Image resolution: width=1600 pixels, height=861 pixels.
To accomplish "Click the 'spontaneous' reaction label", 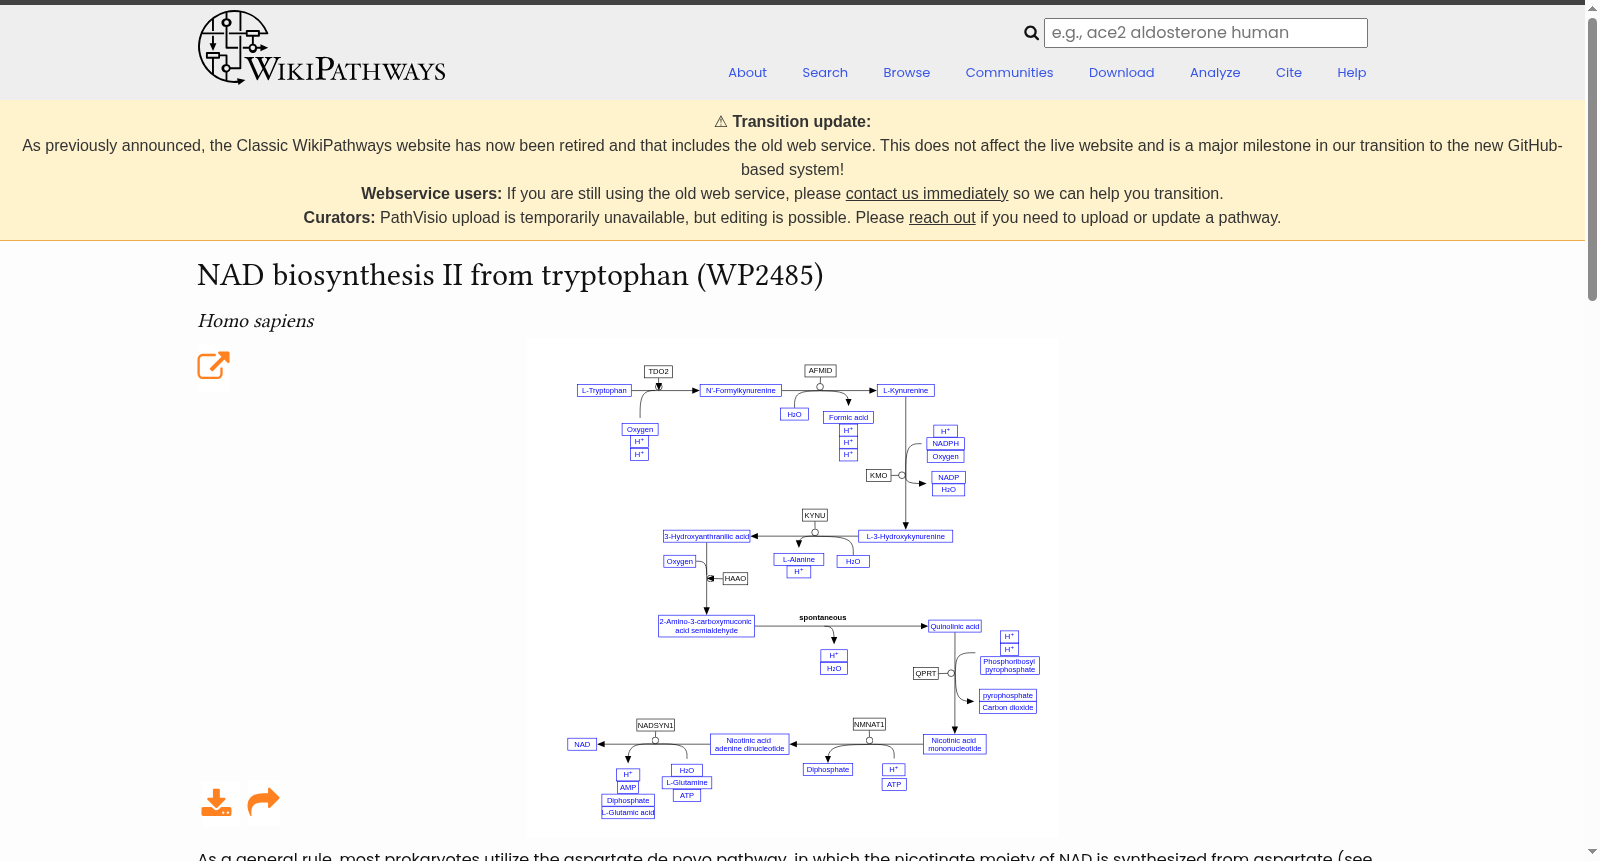I will [822, 618].
